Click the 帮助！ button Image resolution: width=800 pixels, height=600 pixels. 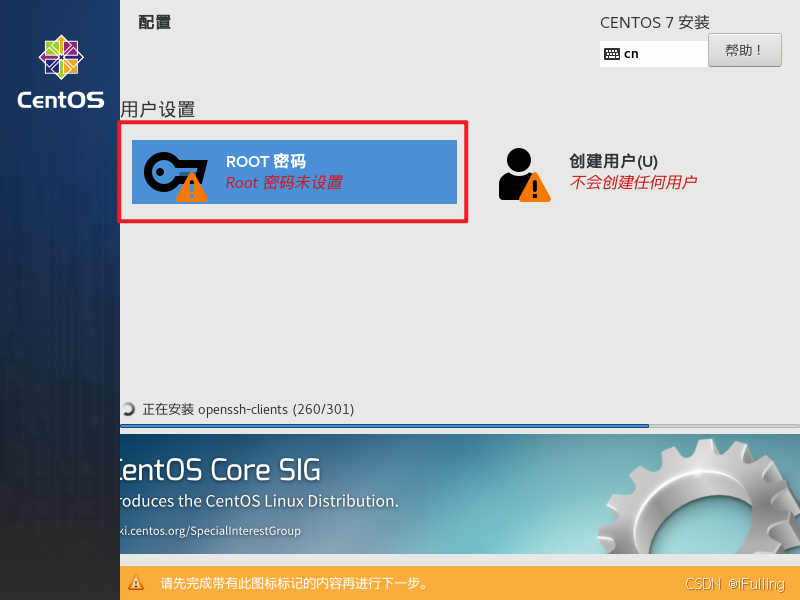(744, 50)
